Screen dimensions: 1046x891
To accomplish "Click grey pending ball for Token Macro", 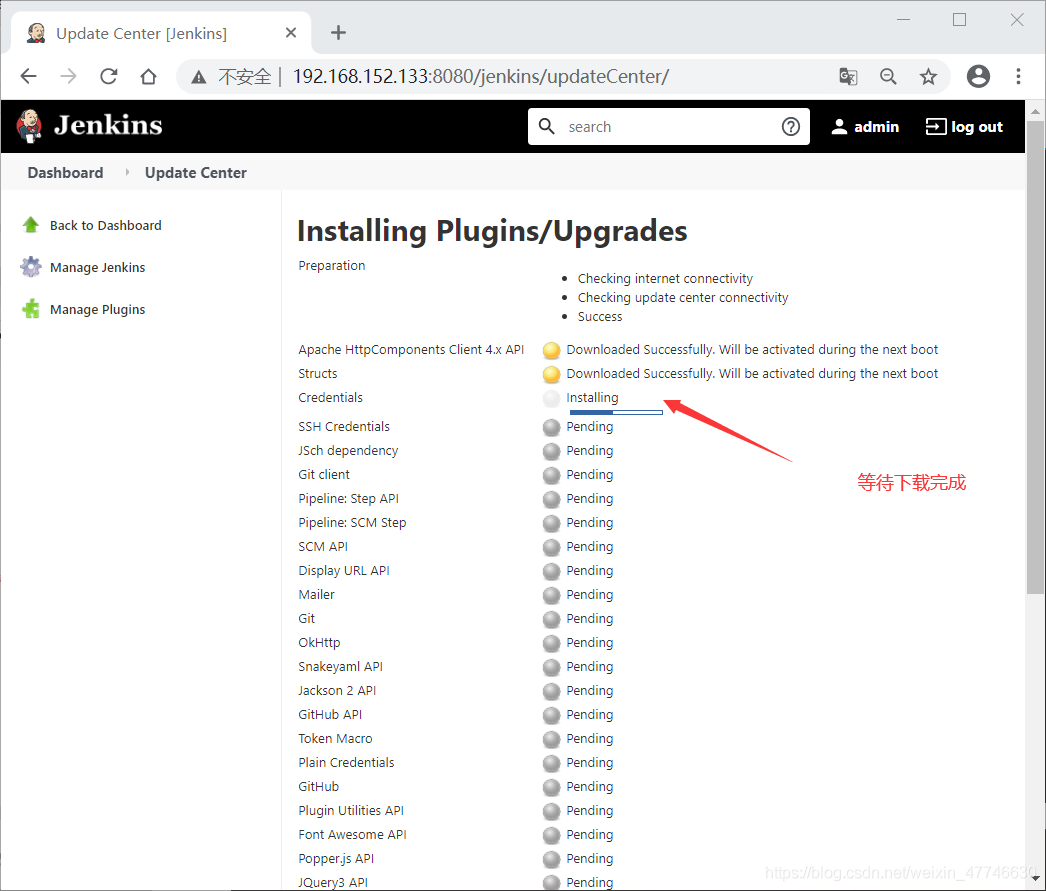I will (x=552, y=739).
